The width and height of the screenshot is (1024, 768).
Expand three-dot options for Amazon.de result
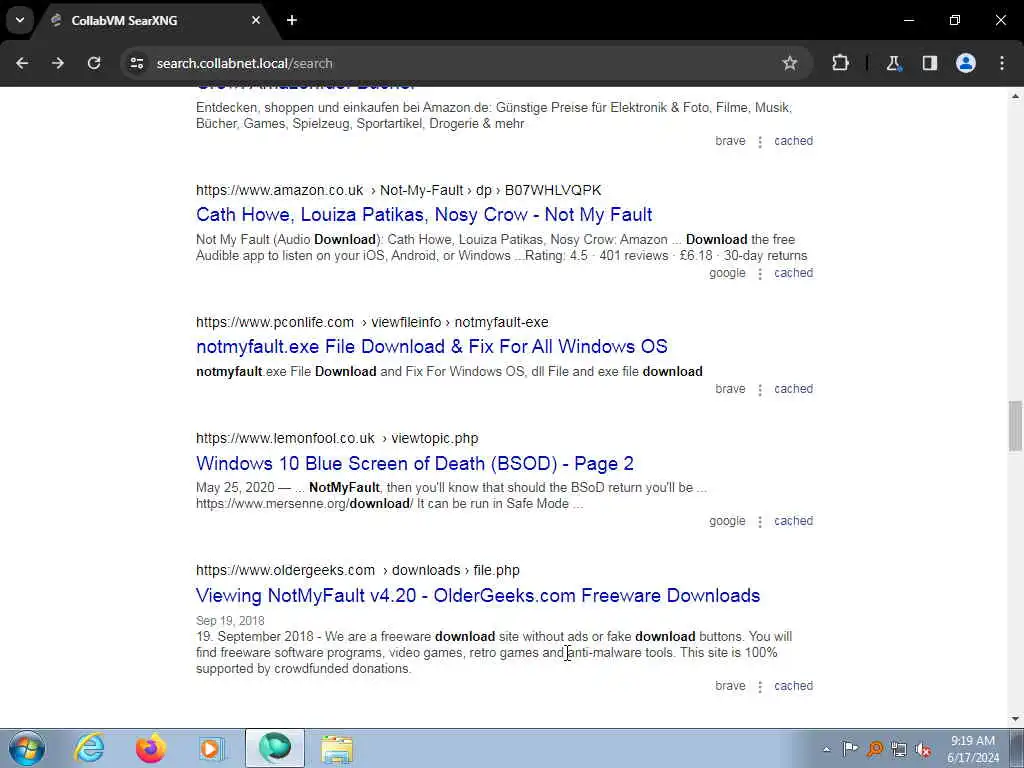[760, 142]
